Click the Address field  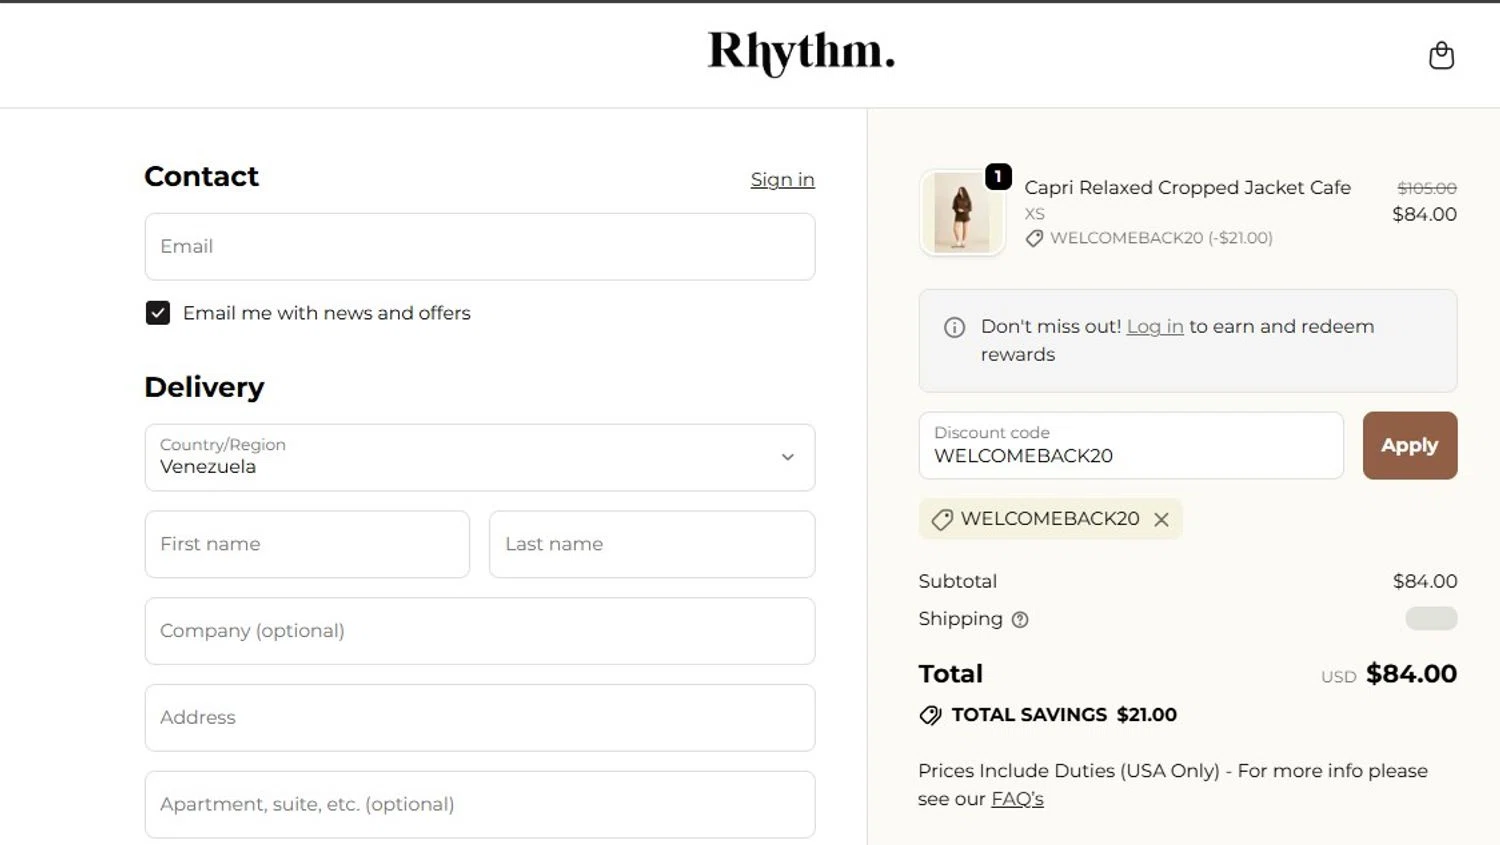click(480, 718)
